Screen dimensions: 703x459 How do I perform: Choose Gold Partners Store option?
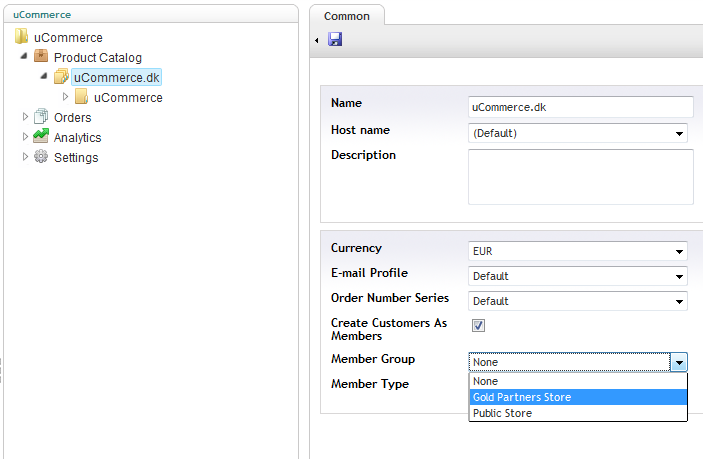(578, 397)
